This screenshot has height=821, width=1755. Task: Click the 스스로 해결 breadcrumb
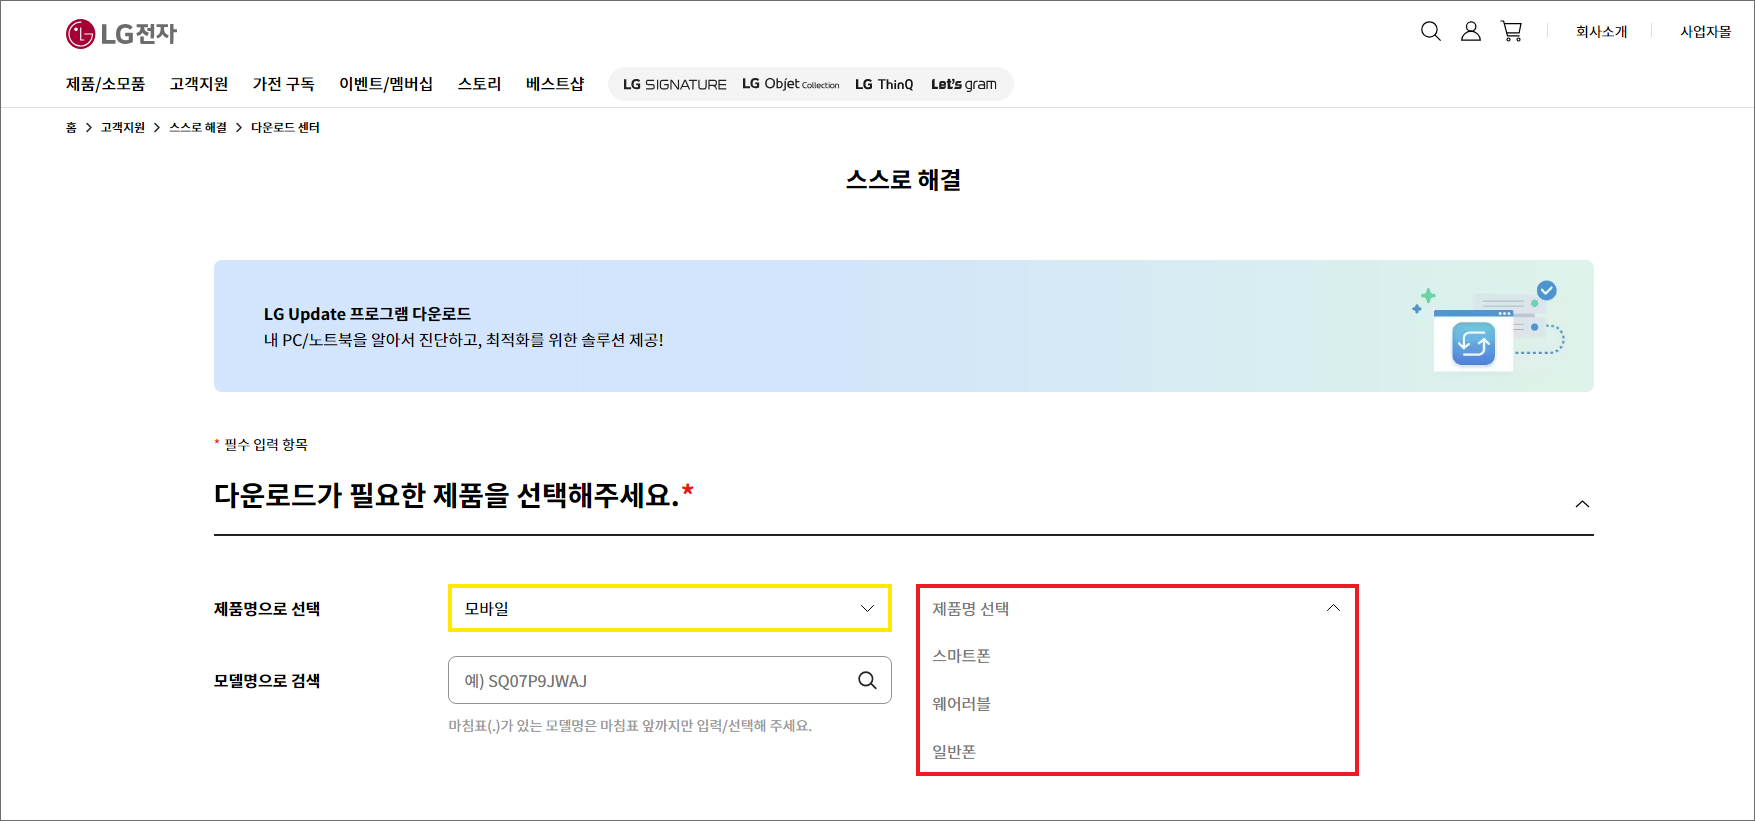click(198, 128)
